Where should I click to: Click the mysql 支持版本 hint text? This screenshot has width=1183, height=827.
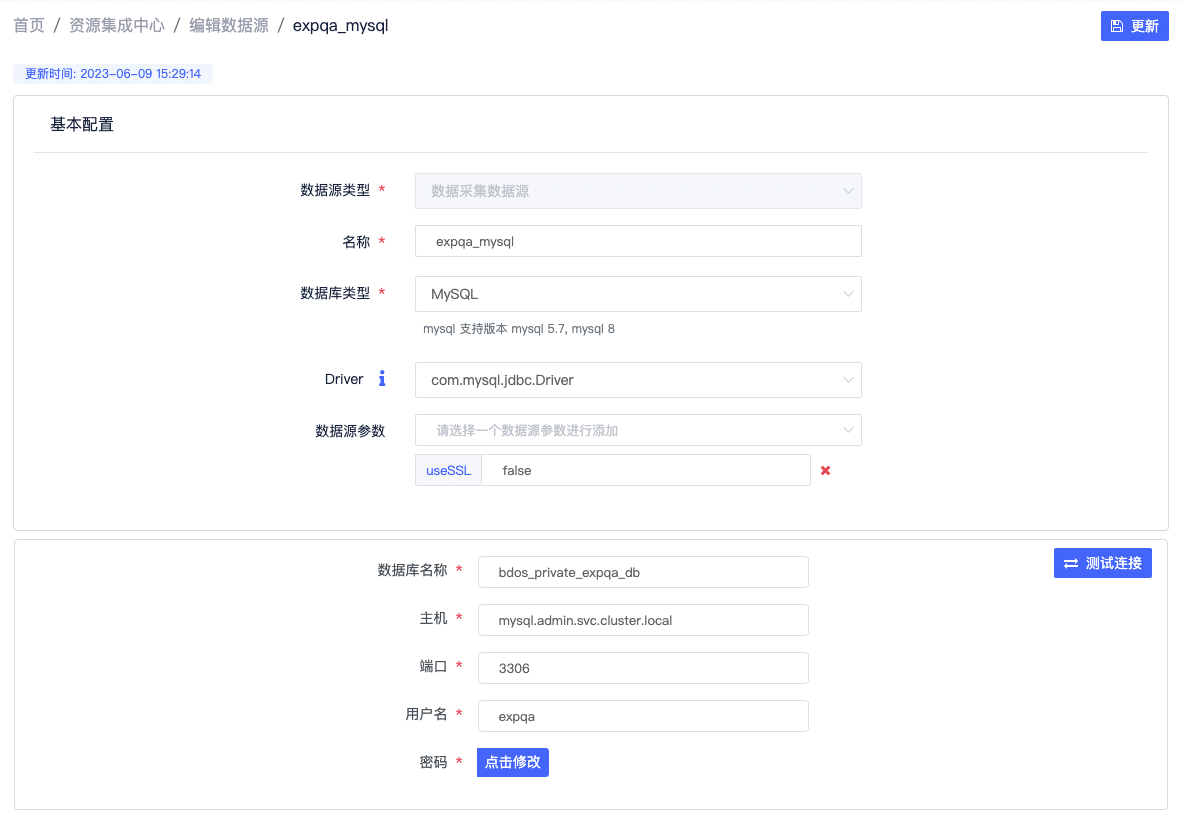pyautogui.click(x=518, y=329)
